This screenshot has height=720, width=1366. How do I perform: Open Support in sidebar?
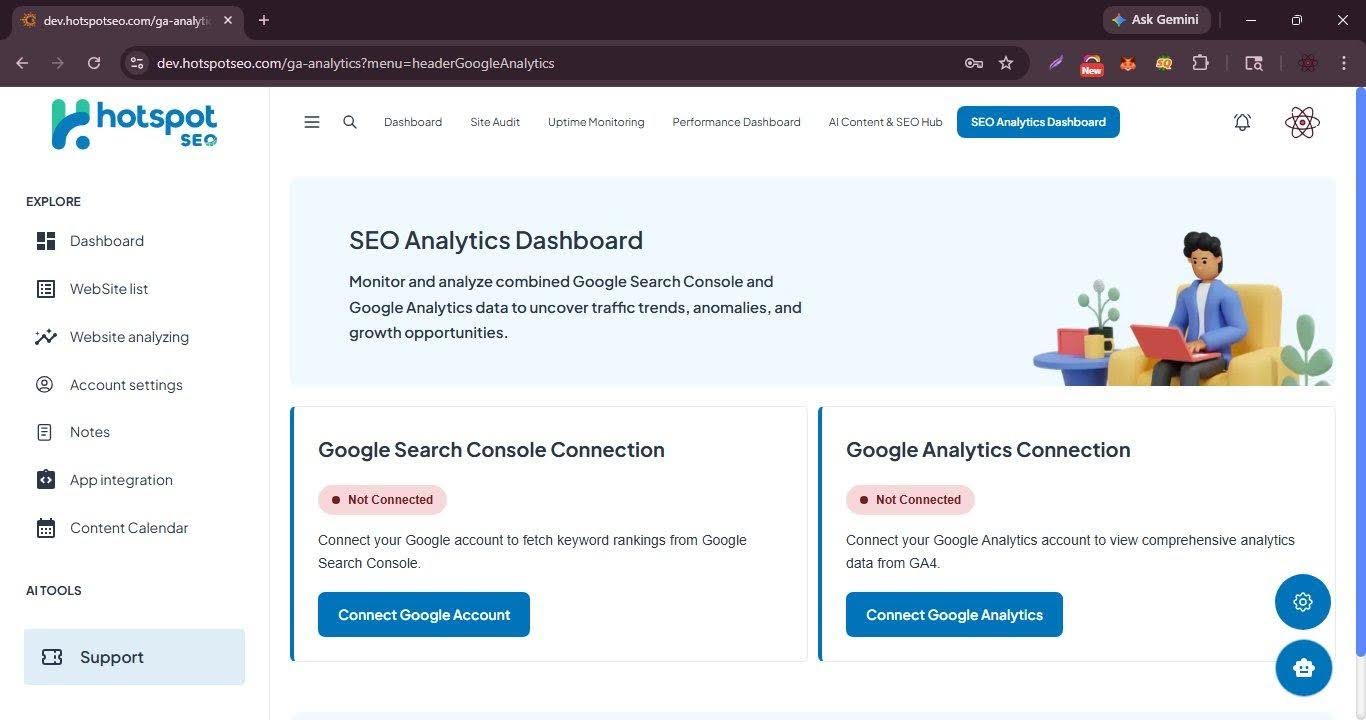[134, 657]
